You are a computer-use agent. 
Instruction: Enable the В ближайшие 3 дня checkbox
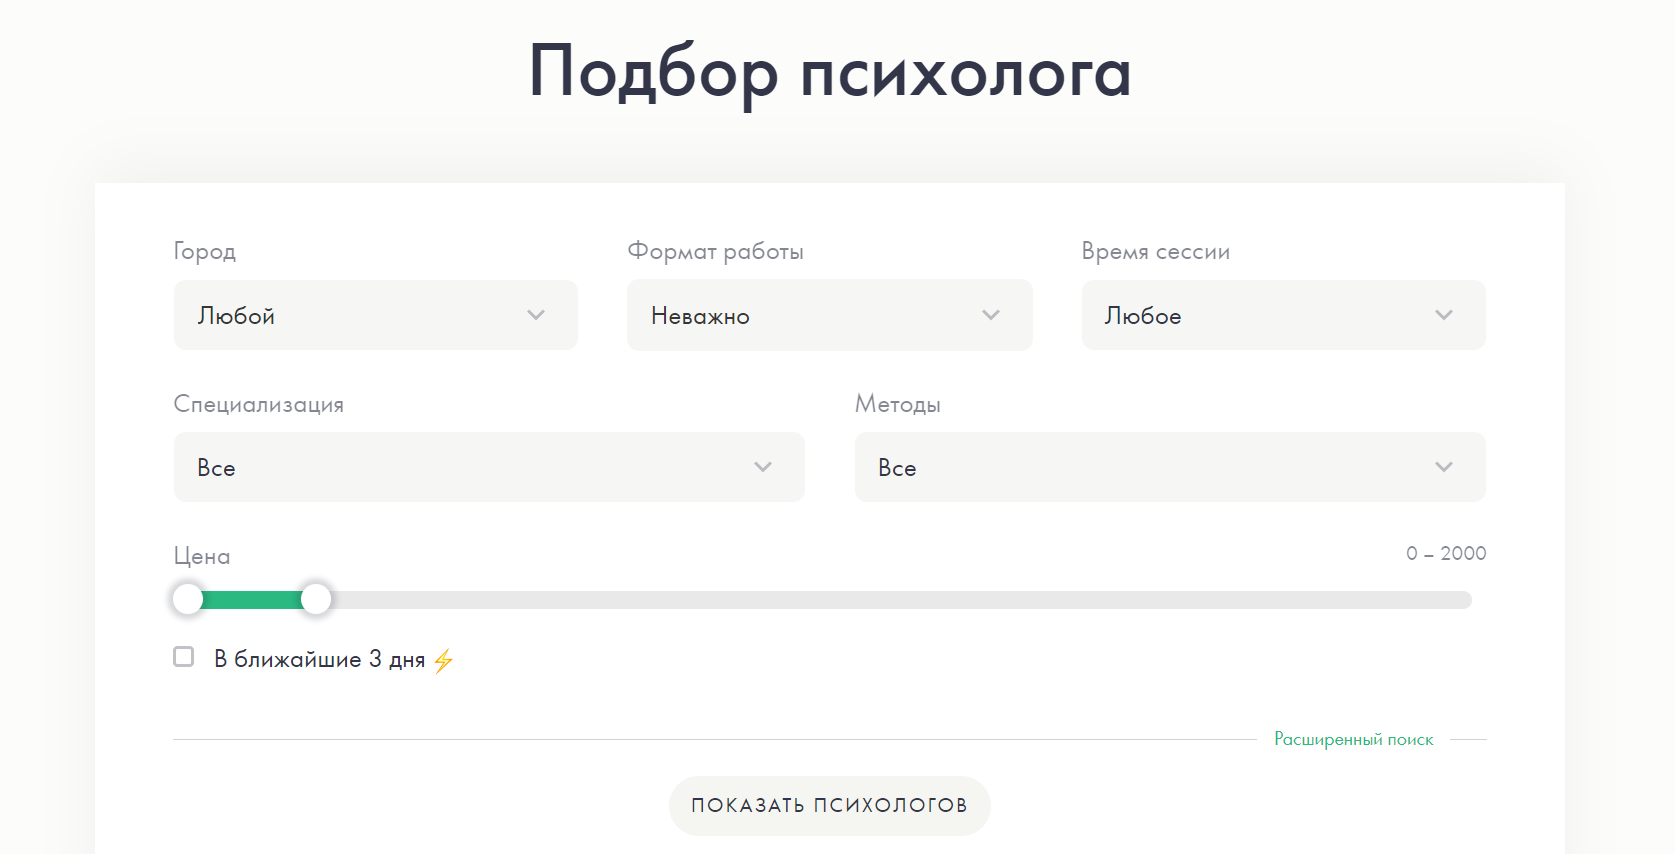[x=184, y=657]
